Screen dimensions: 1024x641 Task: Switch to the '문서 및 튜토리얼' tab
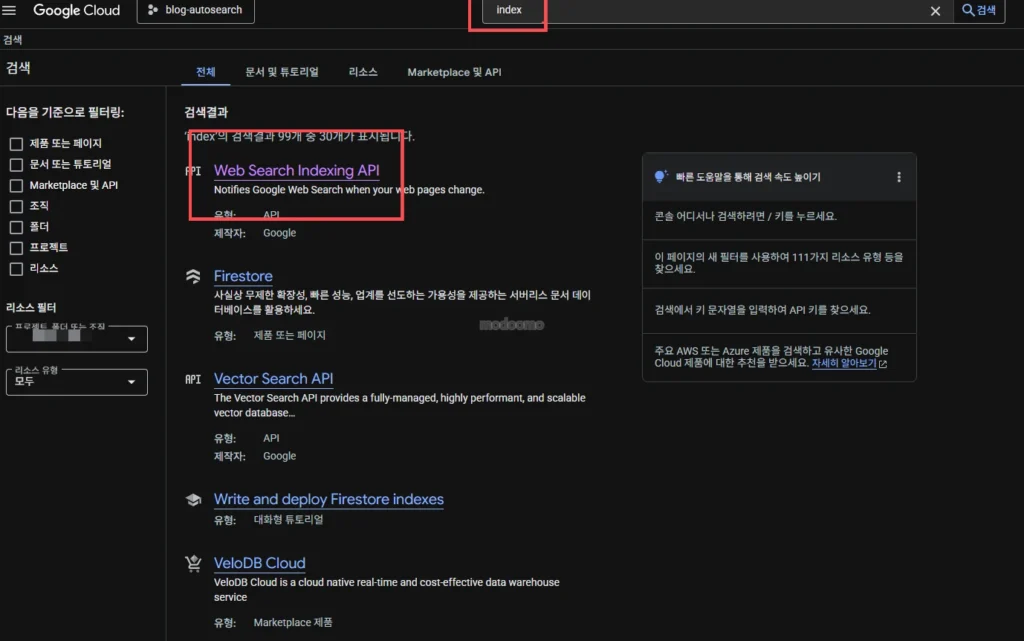(x=282, y=72)
